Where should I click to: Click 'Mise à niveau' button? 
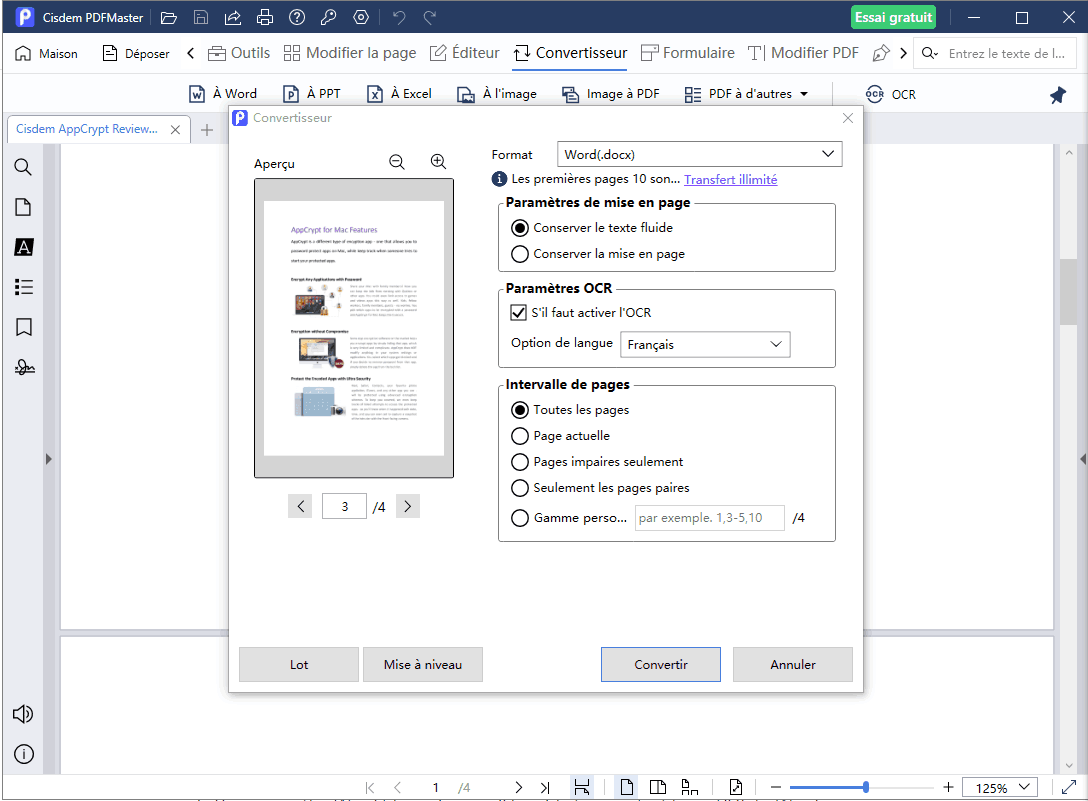point(423,665)
